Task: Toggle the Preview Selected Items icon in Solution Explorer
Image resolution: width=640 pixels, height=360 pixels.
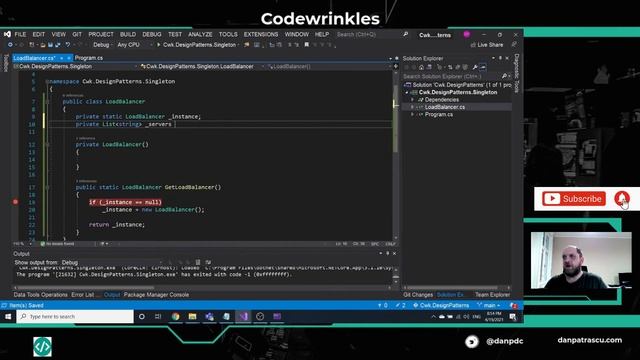Action: (483, 67)
